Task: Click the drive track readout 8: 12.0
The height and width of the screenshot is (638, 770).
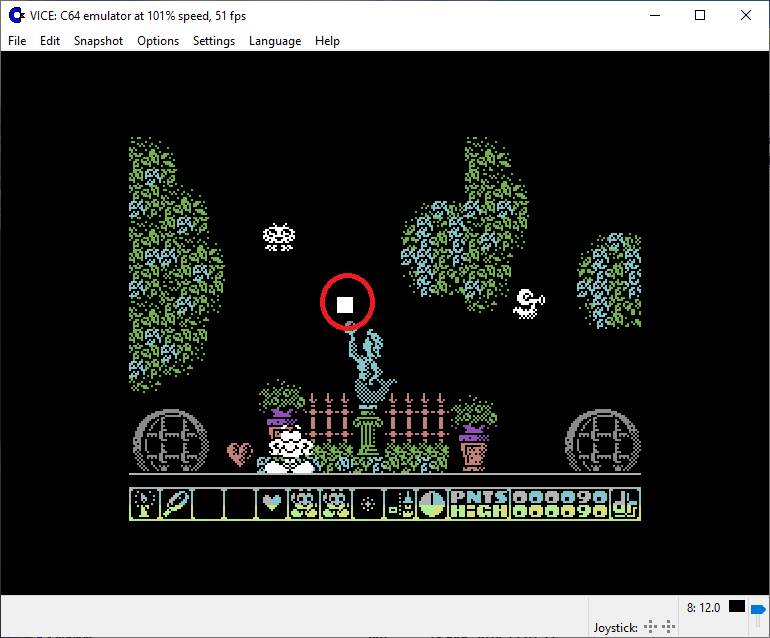Action: [703, 608]
